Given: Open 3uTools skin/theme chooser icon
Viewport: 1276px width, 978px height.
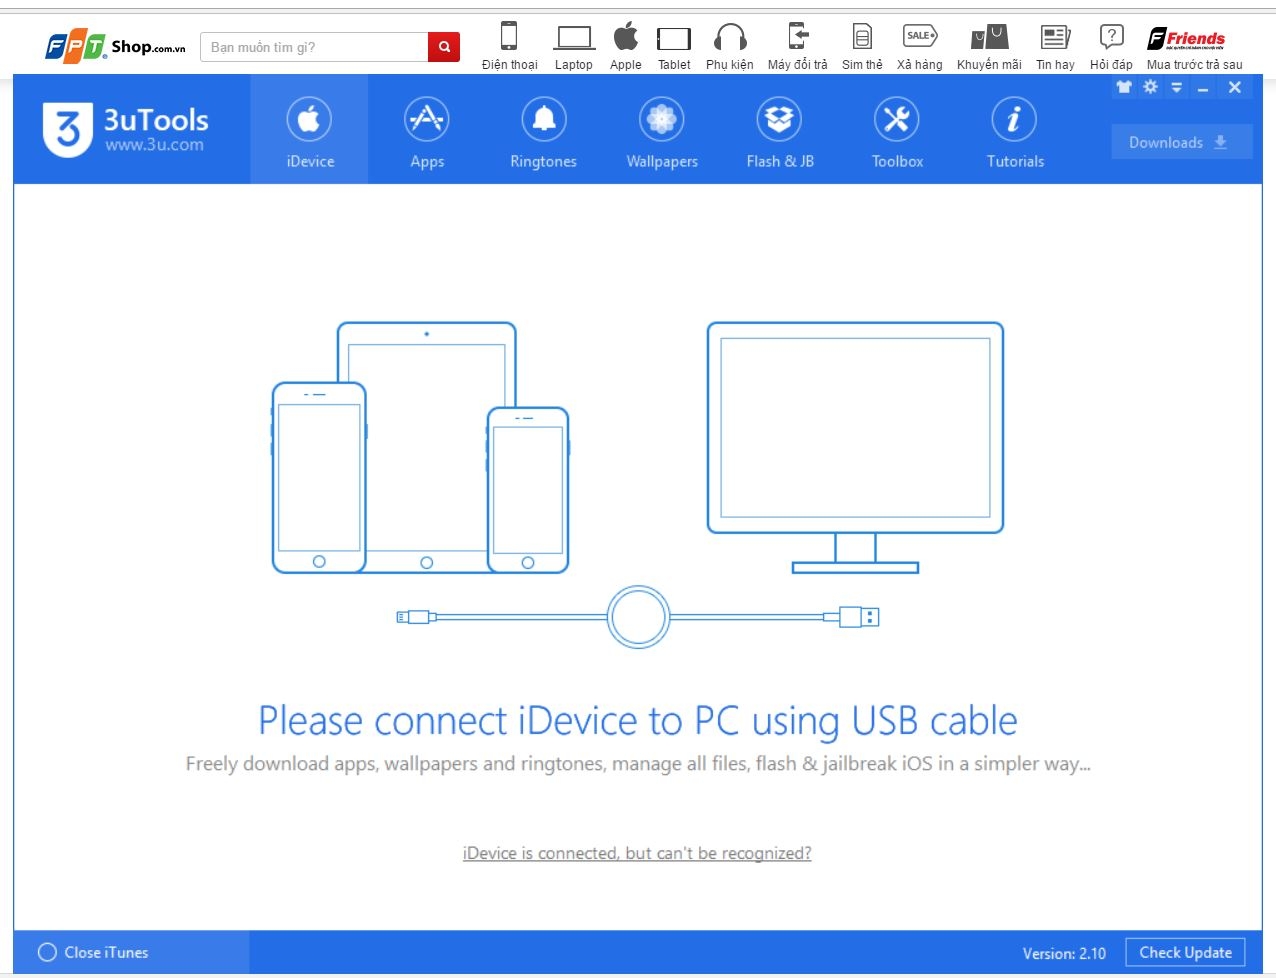Looking at the screenshot, I should (x=1123, y=87).
